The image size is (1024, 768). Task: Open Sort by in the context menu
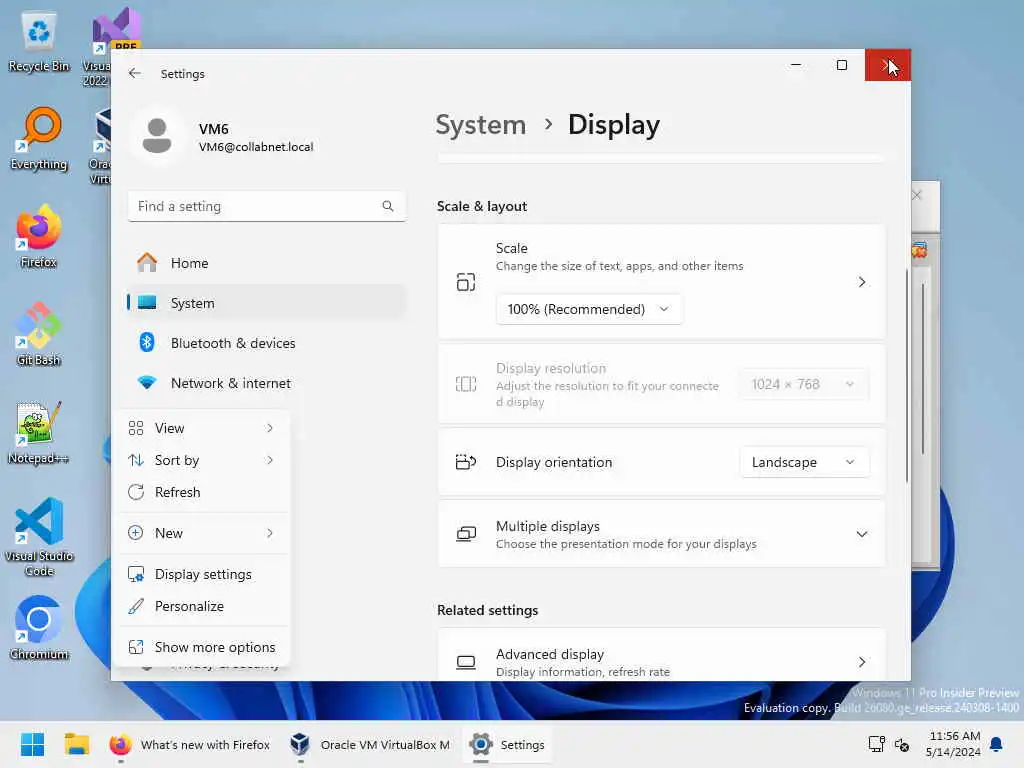click(204, 460)
